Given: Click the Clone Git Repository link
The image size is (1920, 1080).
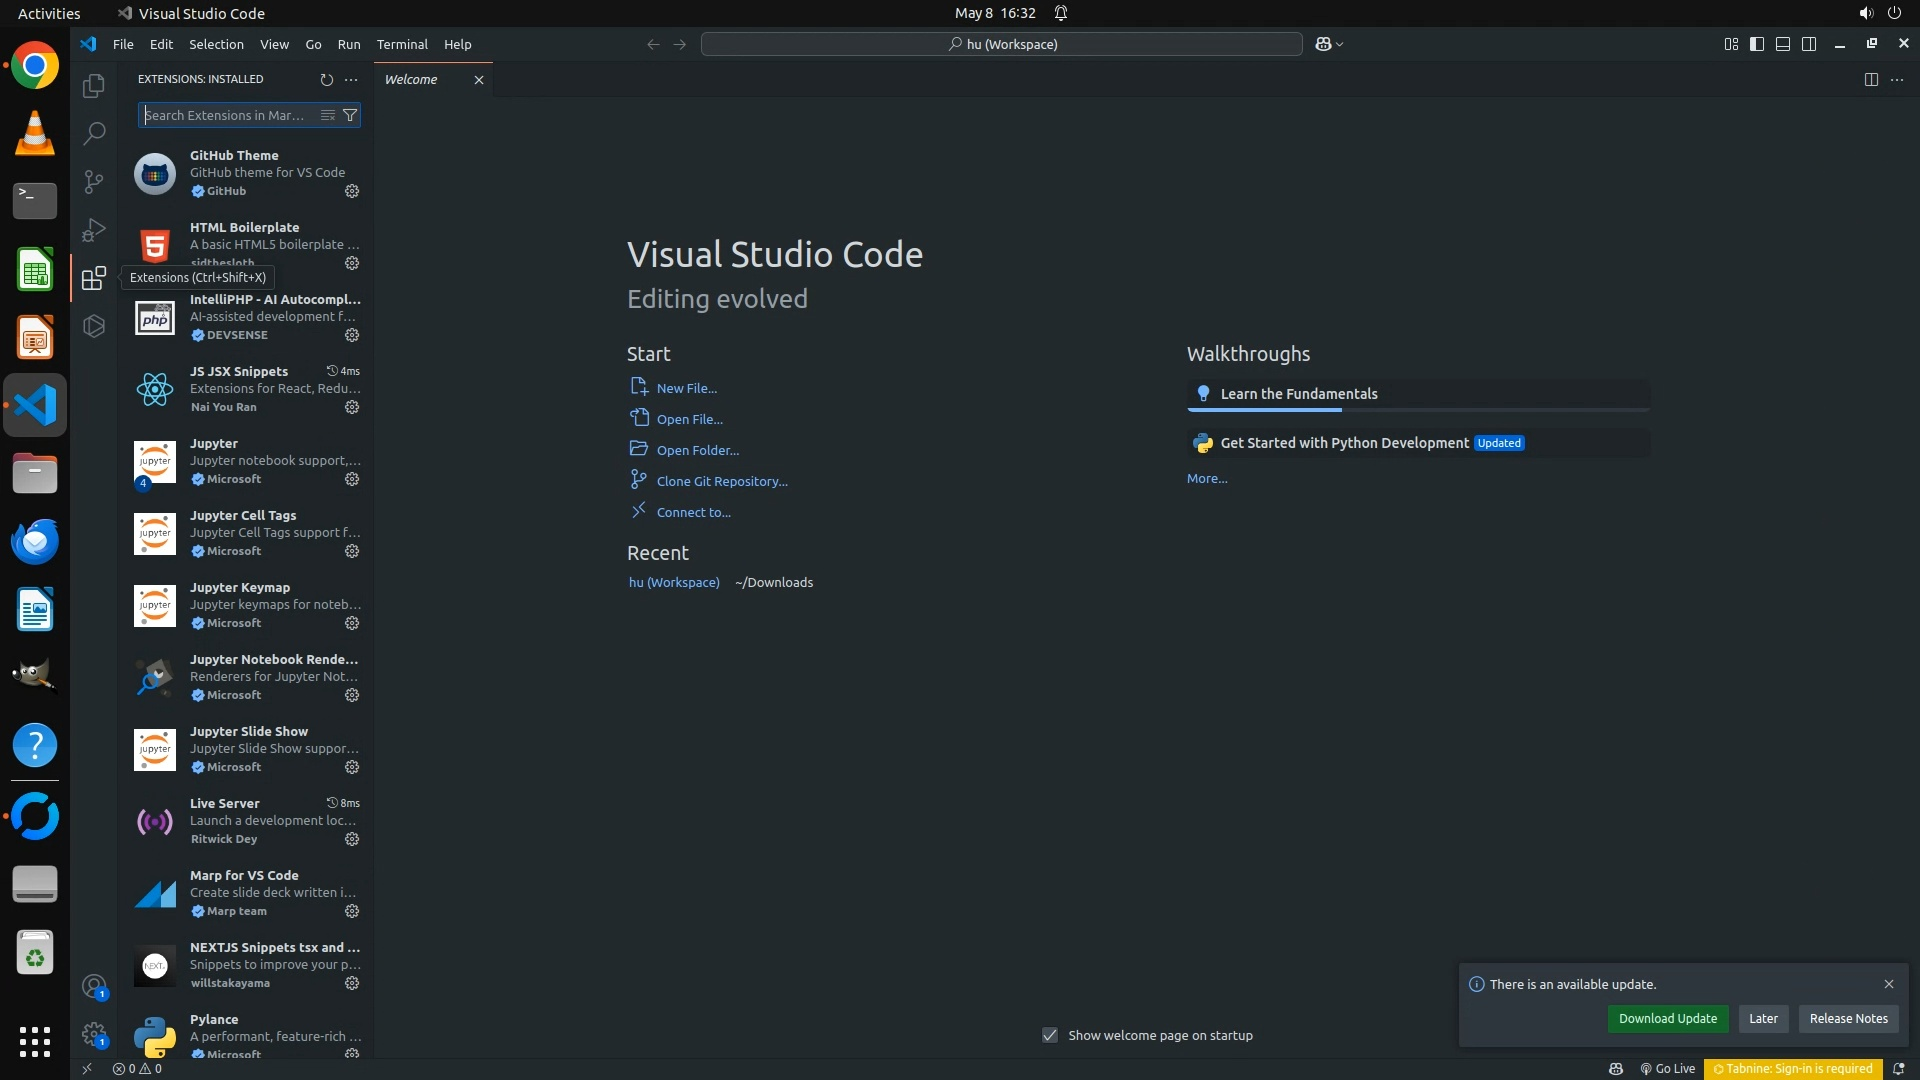Looking at the screenshot, I should pos(721,481).
